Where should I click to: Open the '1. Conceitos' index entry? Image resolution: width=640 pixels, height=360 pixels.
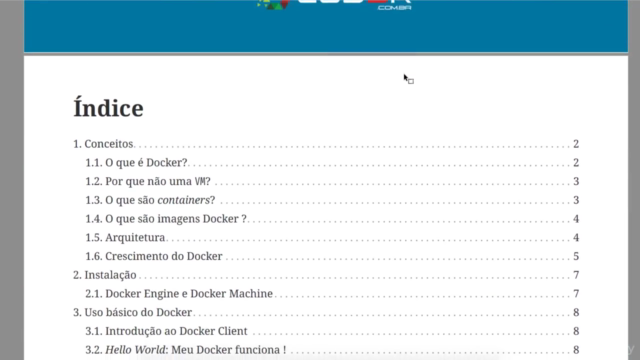click(x=103, y=144)
